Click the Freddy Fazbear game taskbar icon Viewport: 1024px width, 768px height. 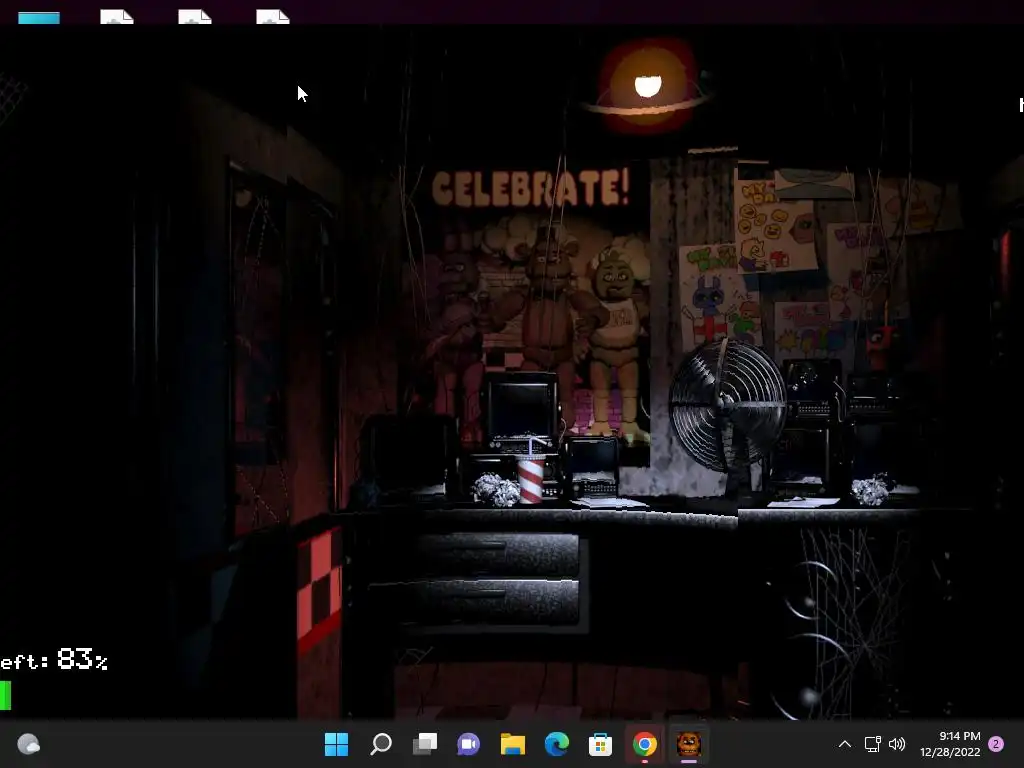(688, 744)
